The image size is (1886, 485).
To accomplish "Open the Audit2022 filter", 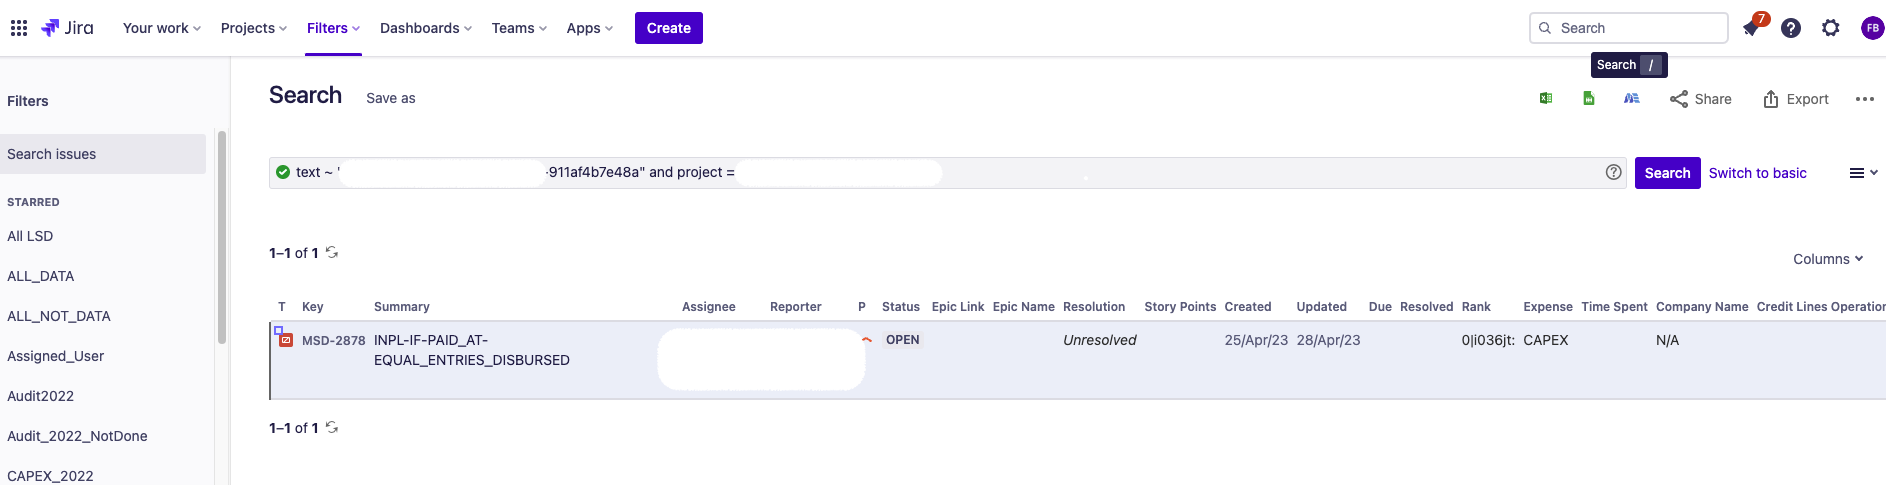I will [x=41, y=396].
